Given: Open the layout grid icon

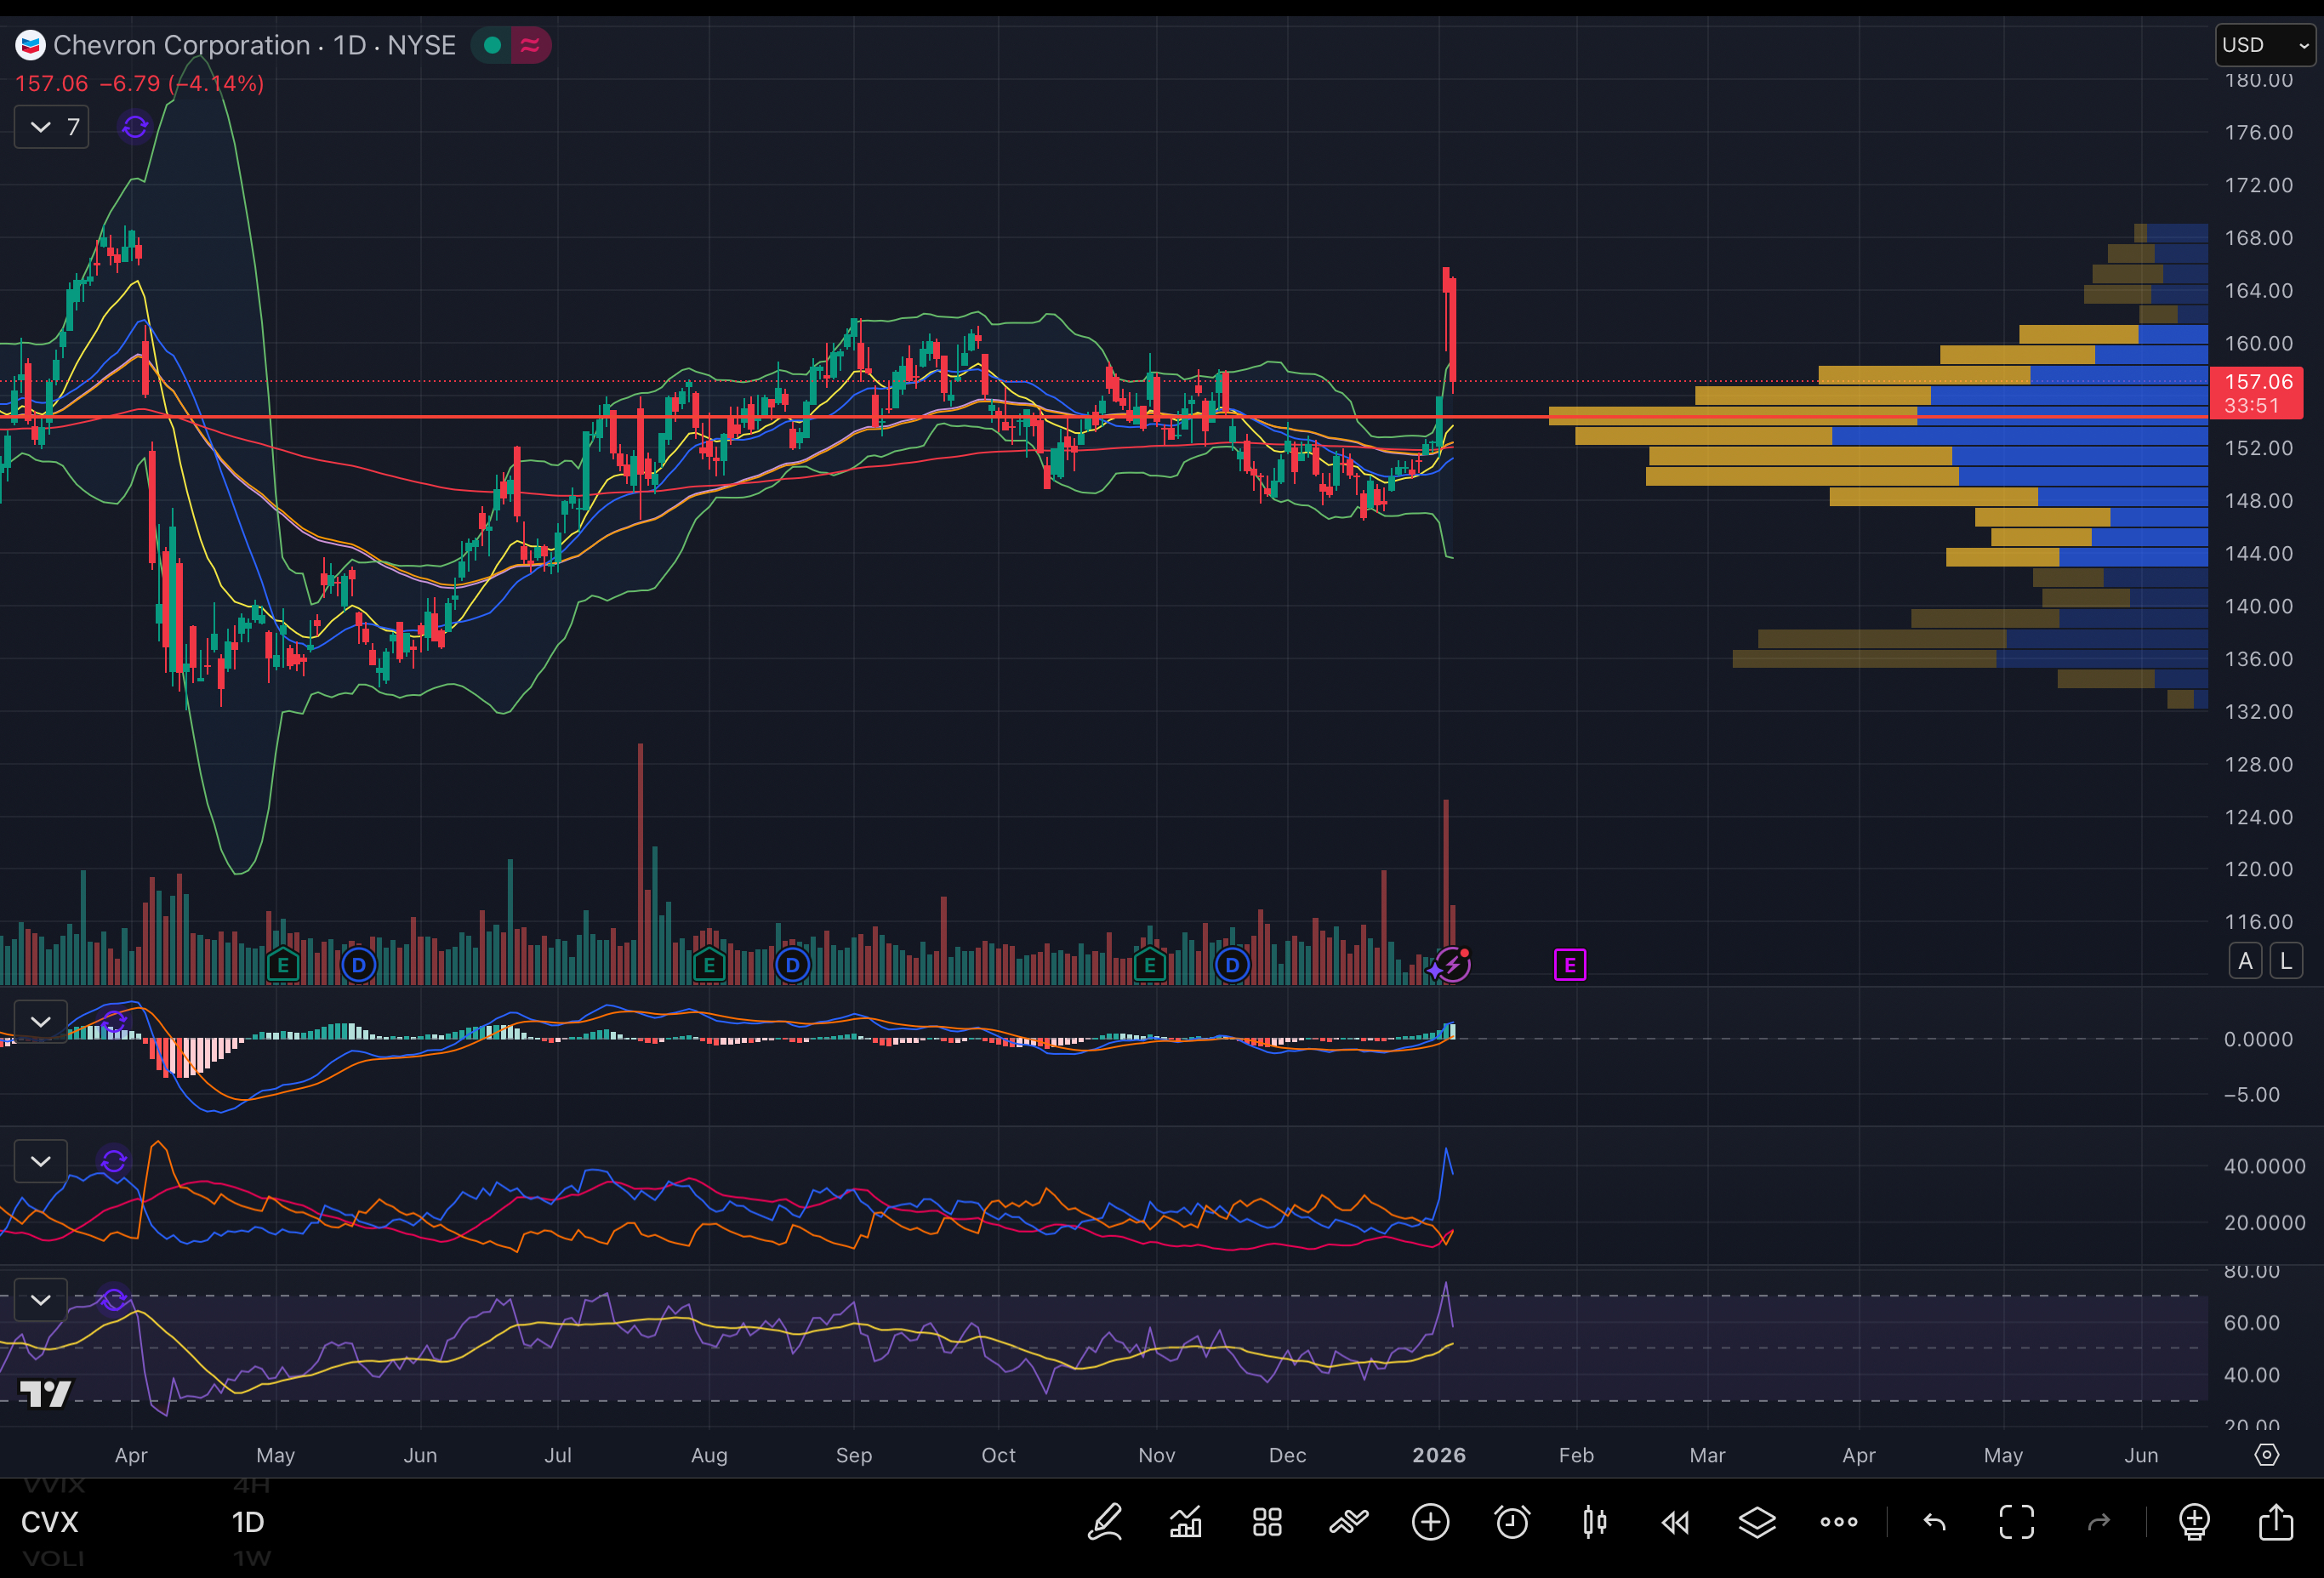Looking at the screenshot, I should click(1267, 1522).
